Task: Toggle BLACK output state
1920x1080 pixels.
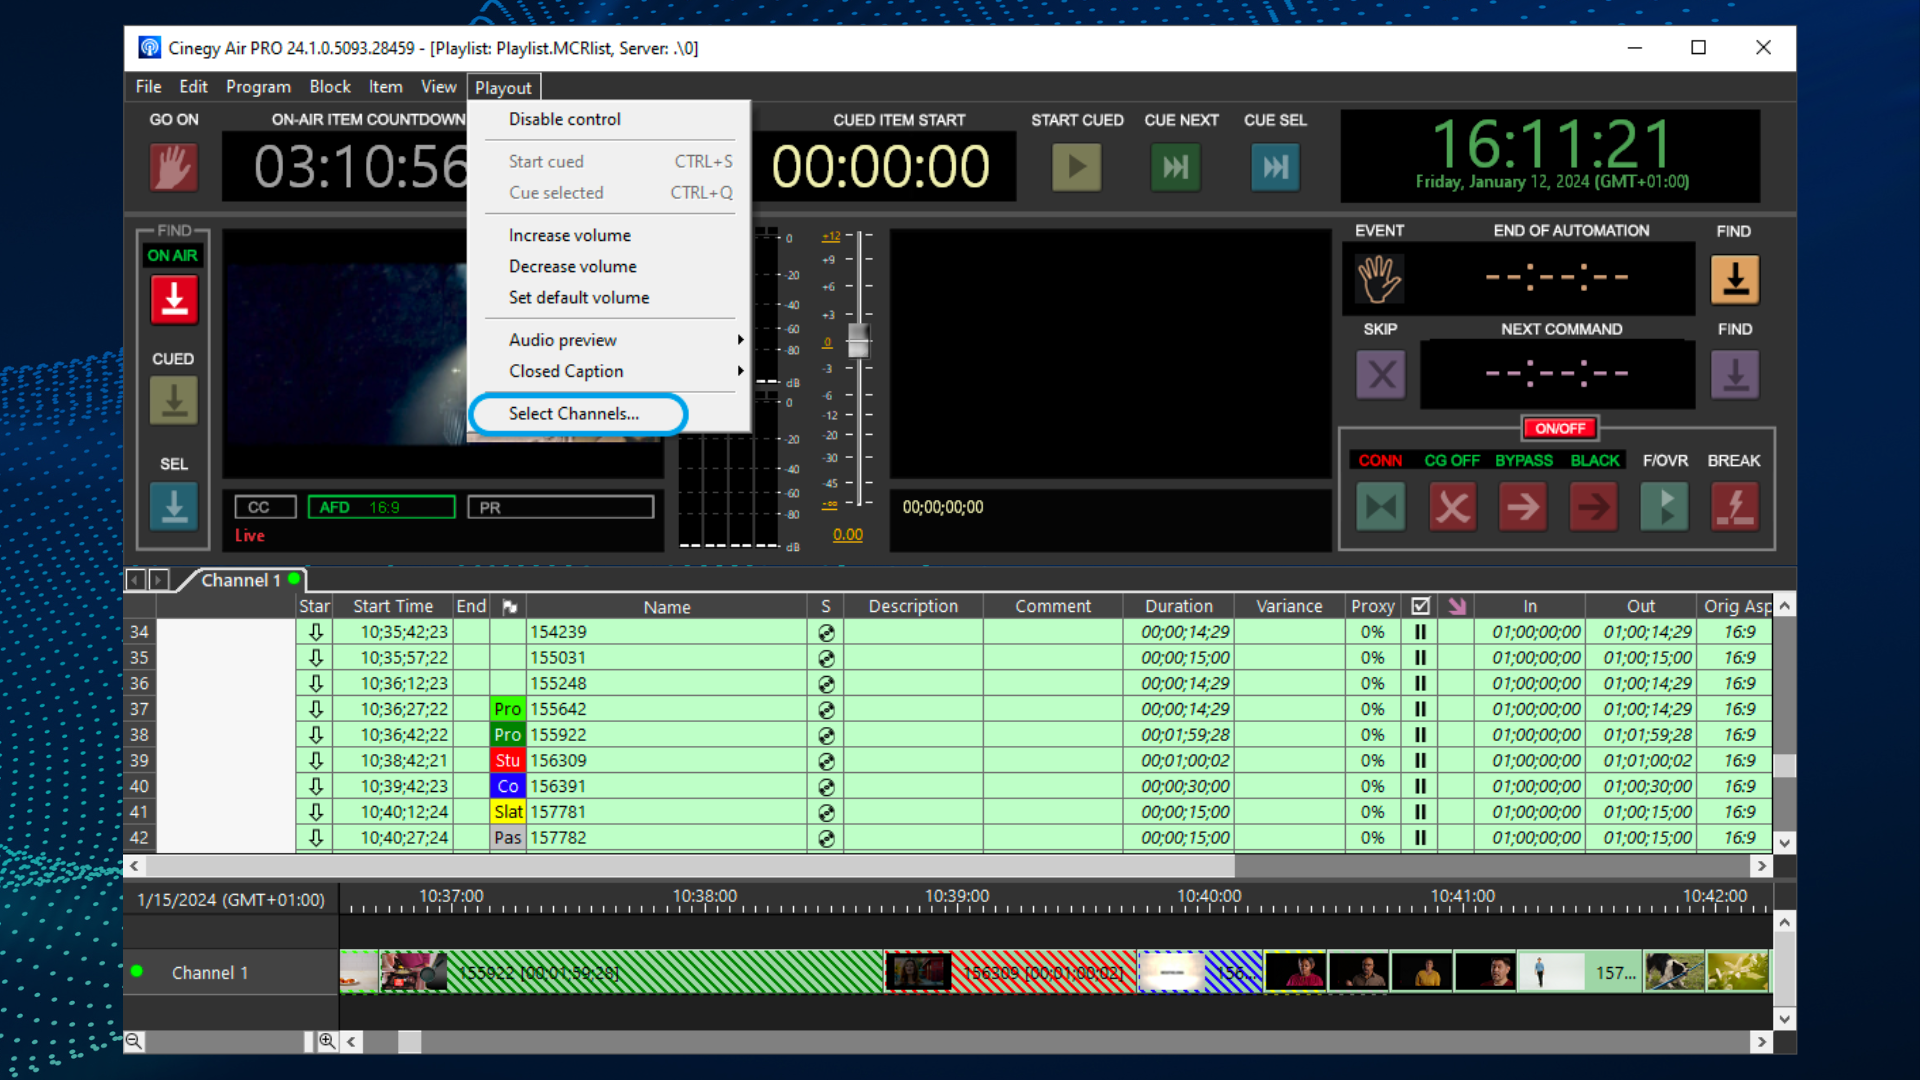Action: click(x=1594, y=507)
